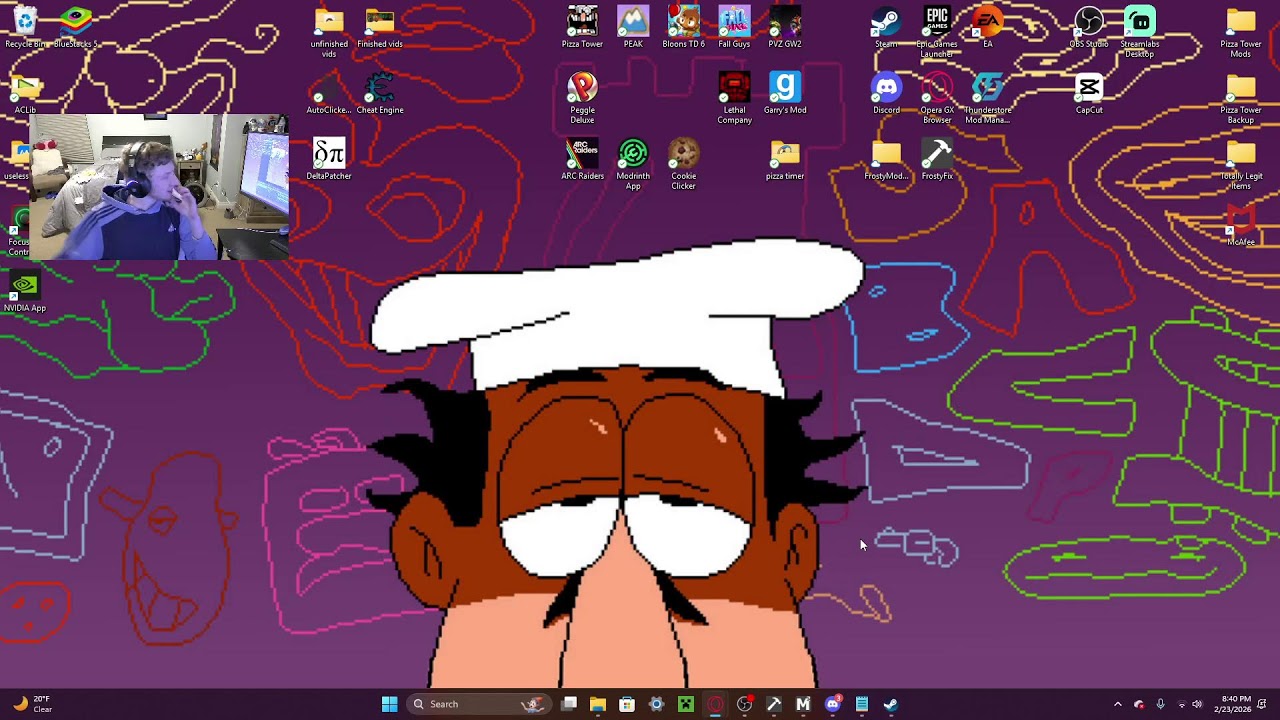
Task: Launch Cheat Engine from the desktop
Action: point(380,93)
